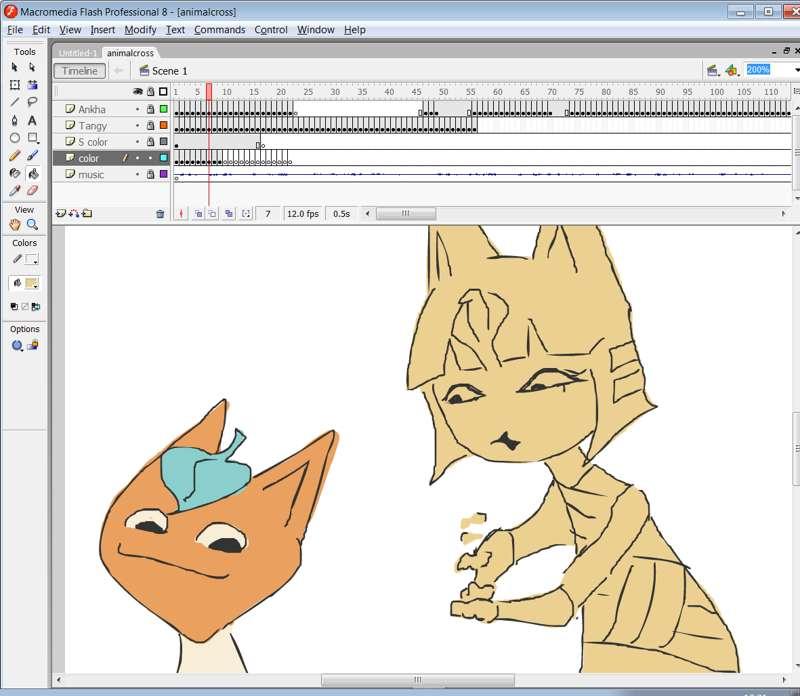Select the Lasso tool
The width and height of the screenshot is (800, 696).
32,102
